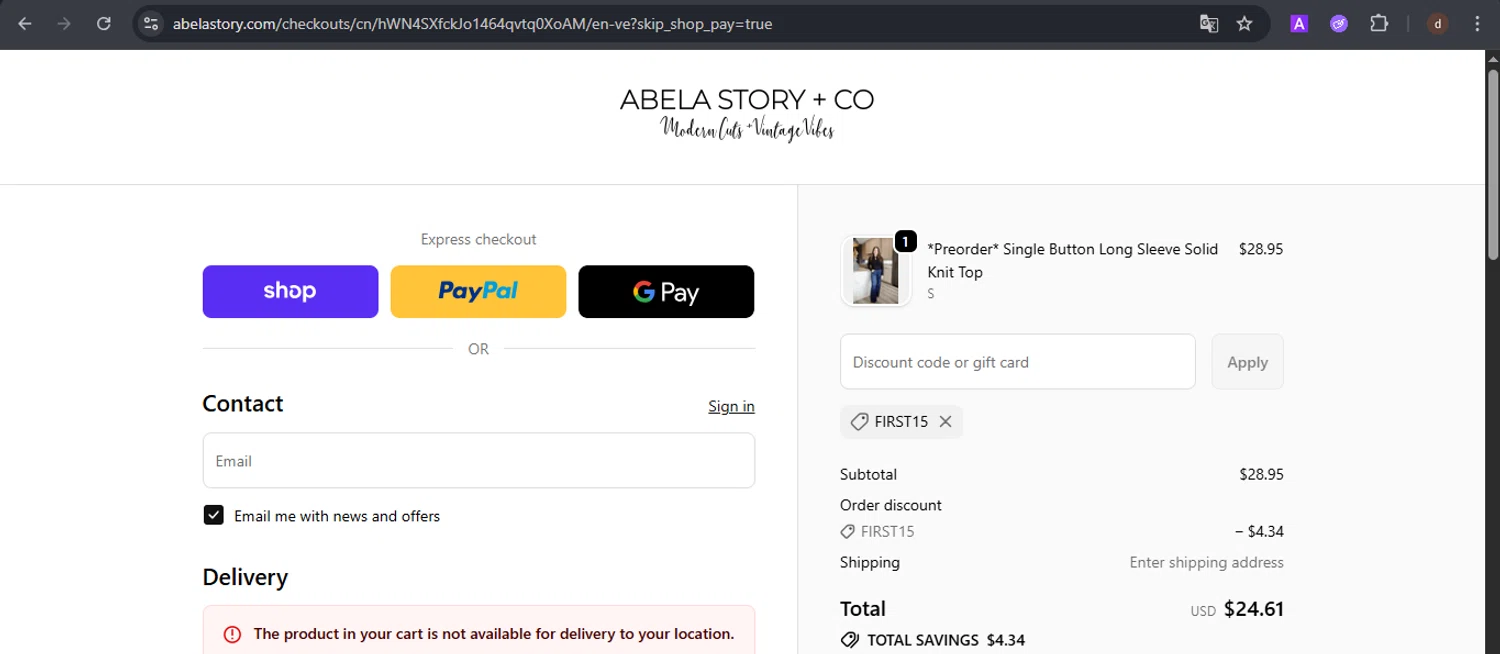This screenshot has height=654, width=1500.
Task: Reload the checkout page
Action: [104, 23]
